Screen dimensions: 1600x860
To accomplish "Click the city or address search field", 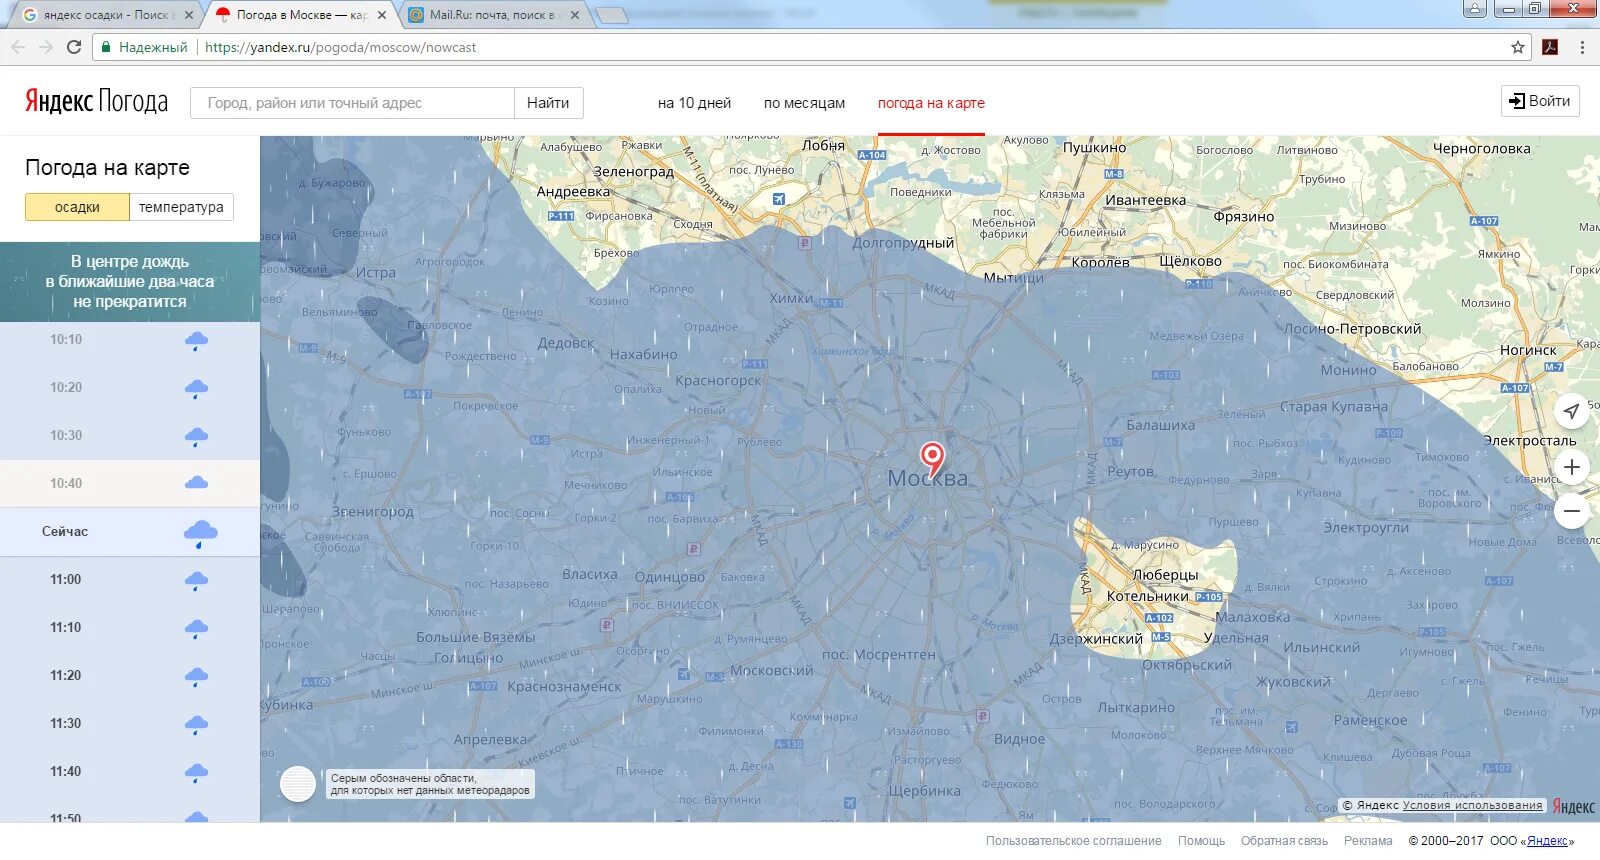I will (352, 103).
